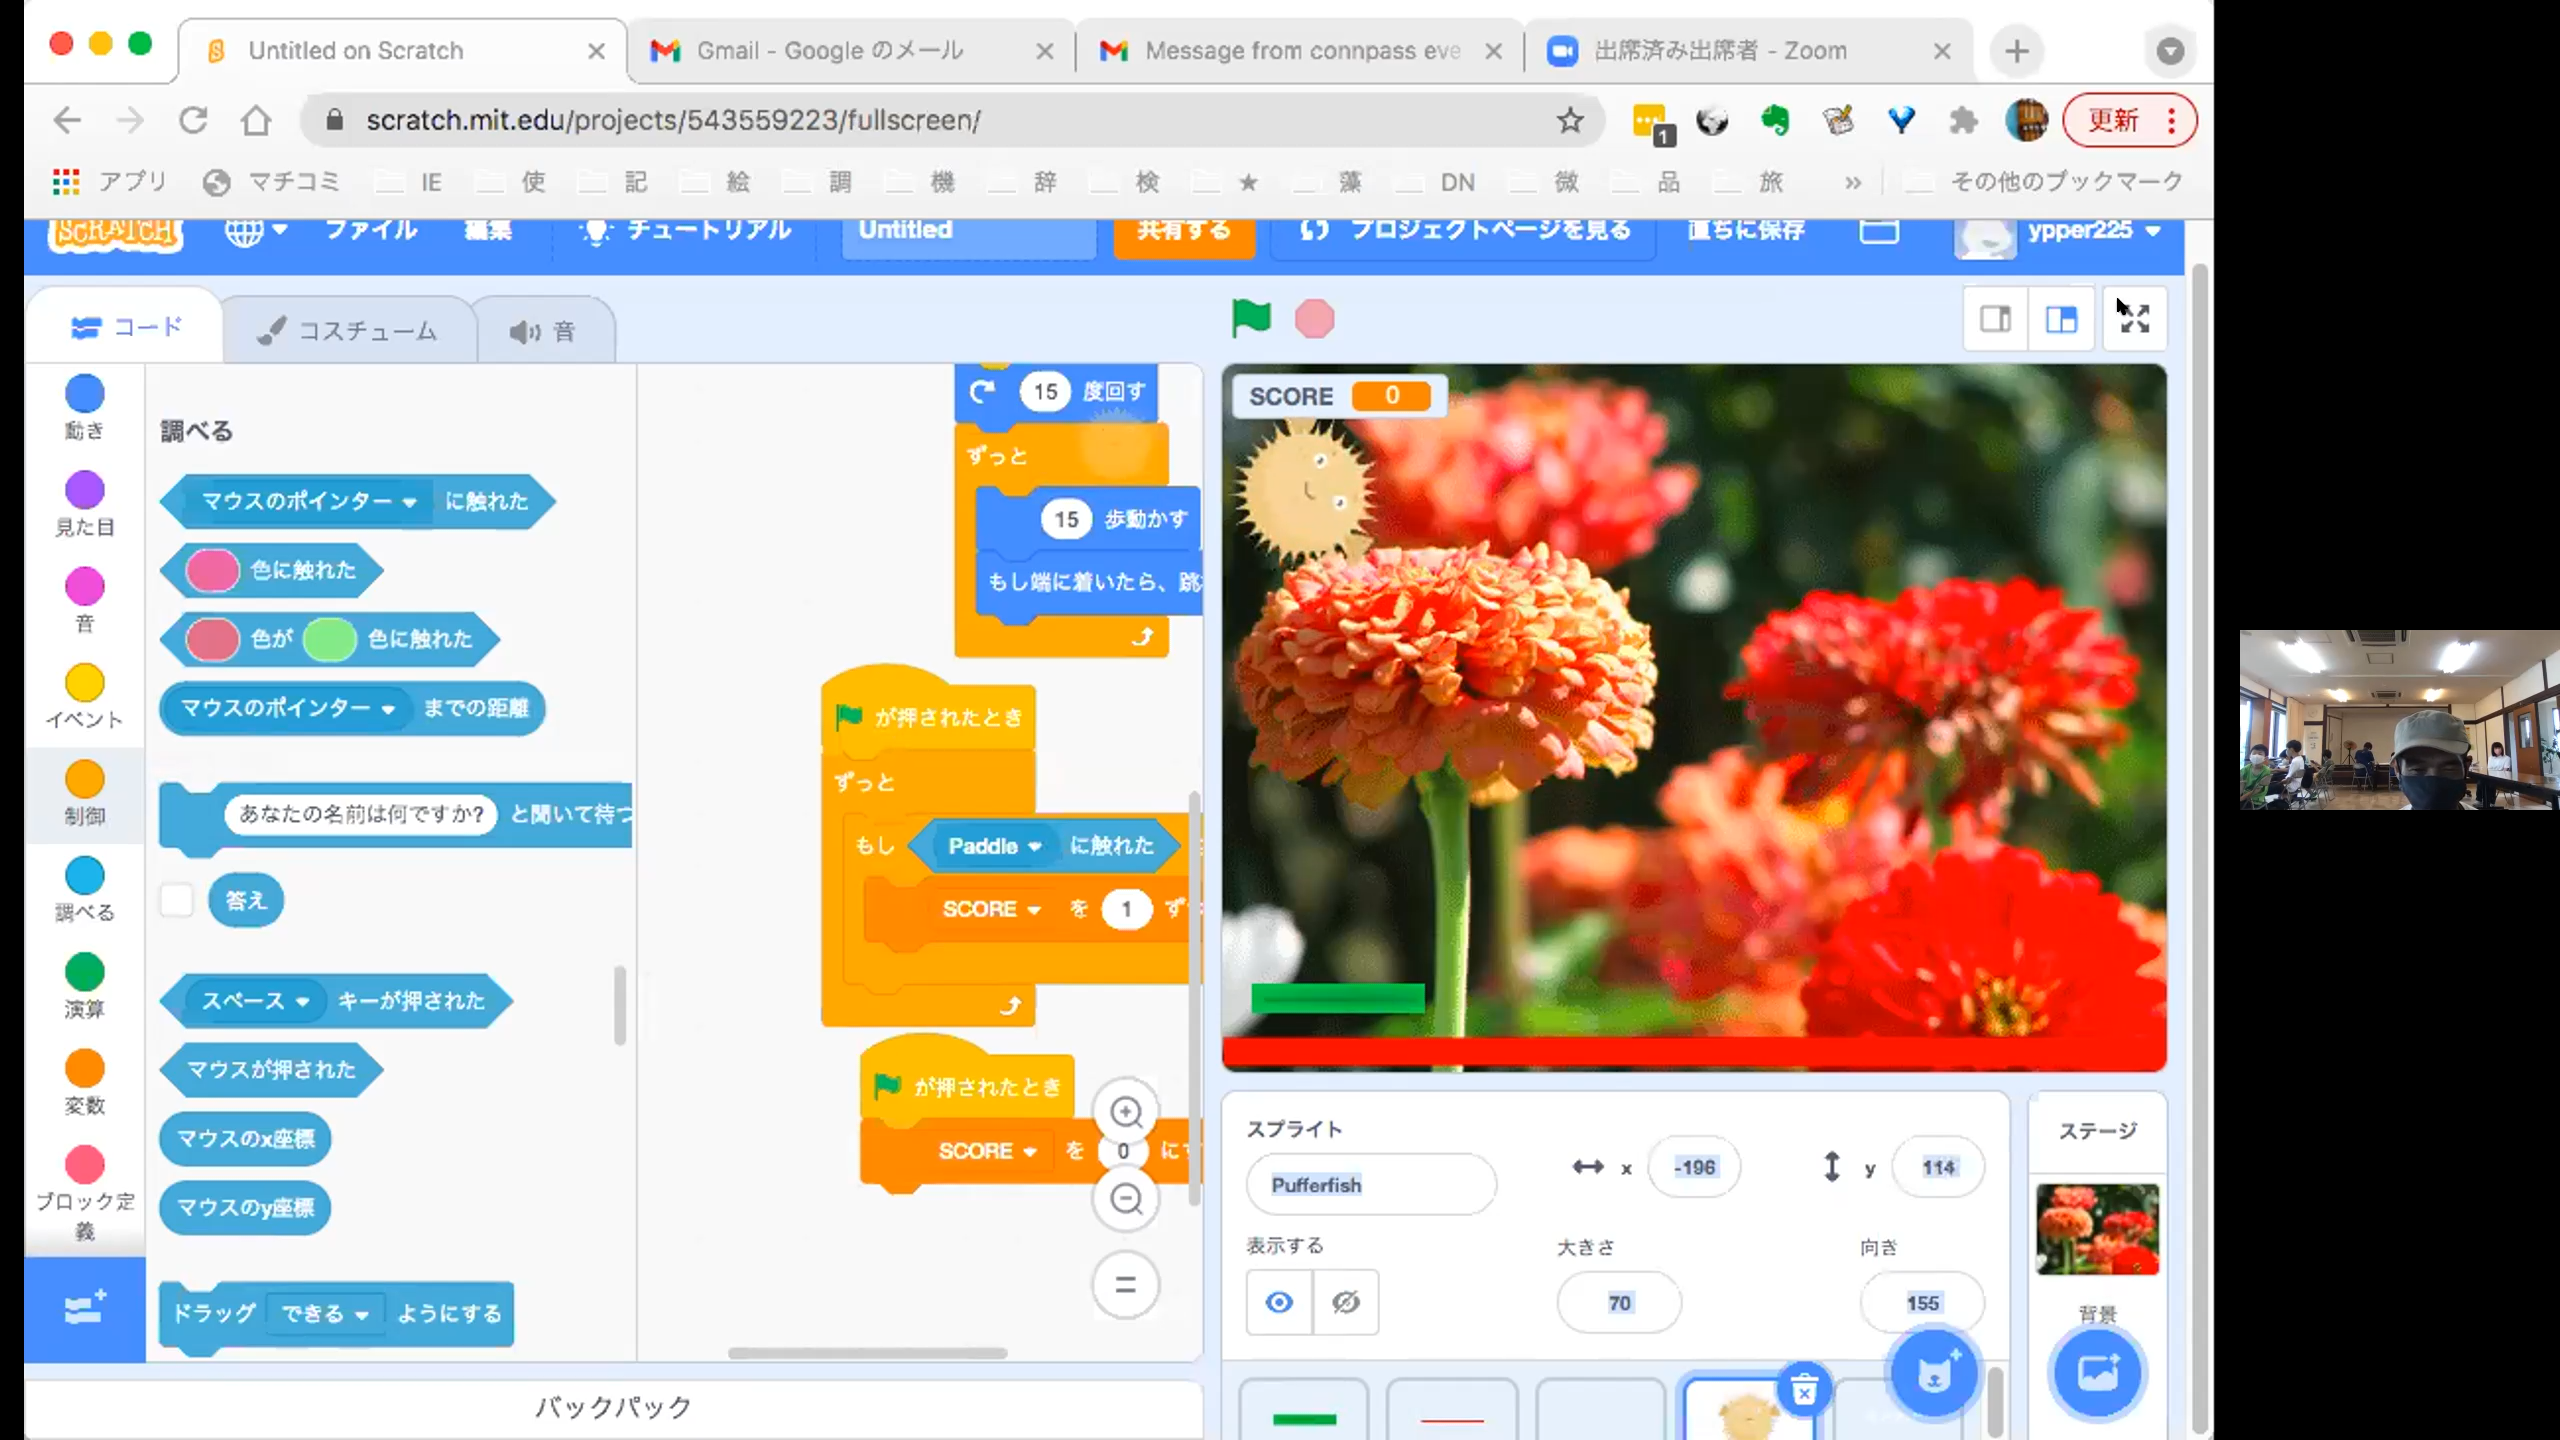The width and height of the screenshot is (2560, 1440).
Task: Click the green flag to start the project
Action: pyautogui.click(x=1250, y=319)
